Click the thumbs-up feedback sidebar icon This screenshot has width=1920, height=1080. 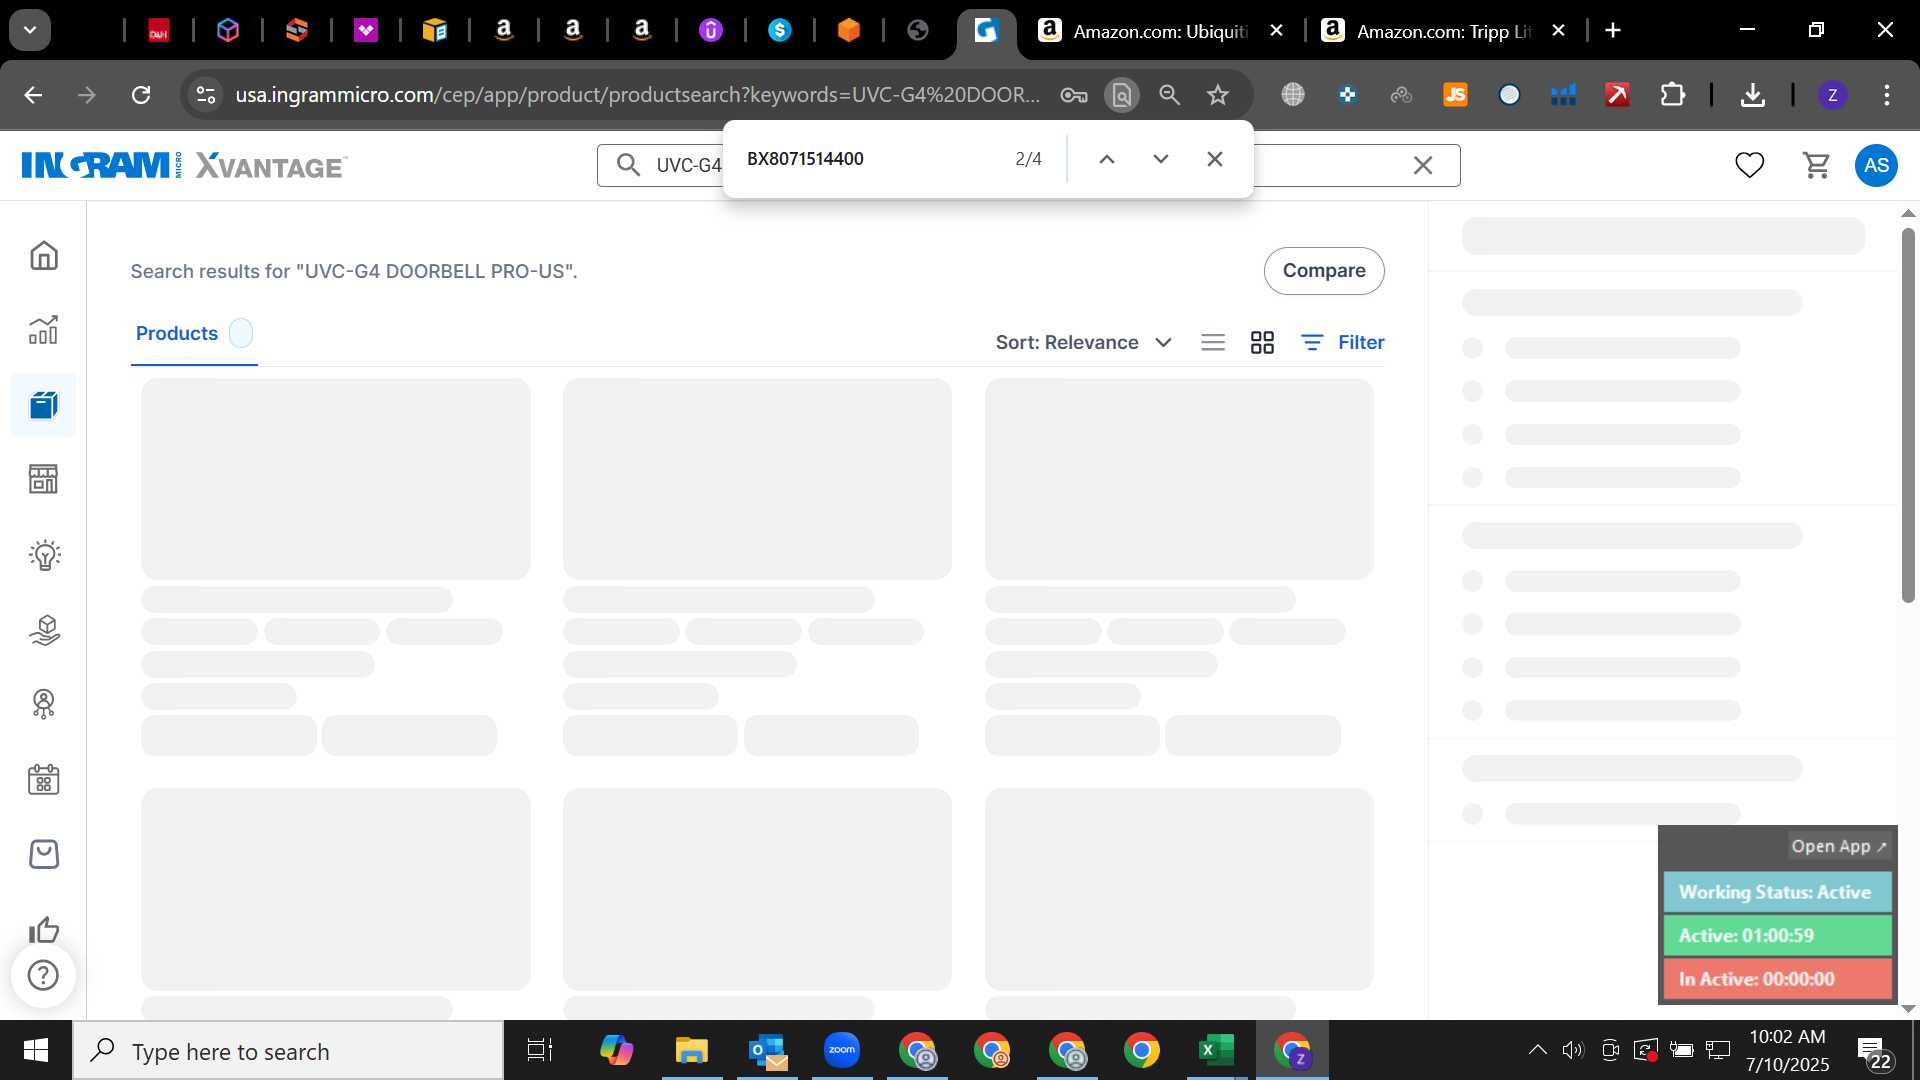click(x=44, y=930)
